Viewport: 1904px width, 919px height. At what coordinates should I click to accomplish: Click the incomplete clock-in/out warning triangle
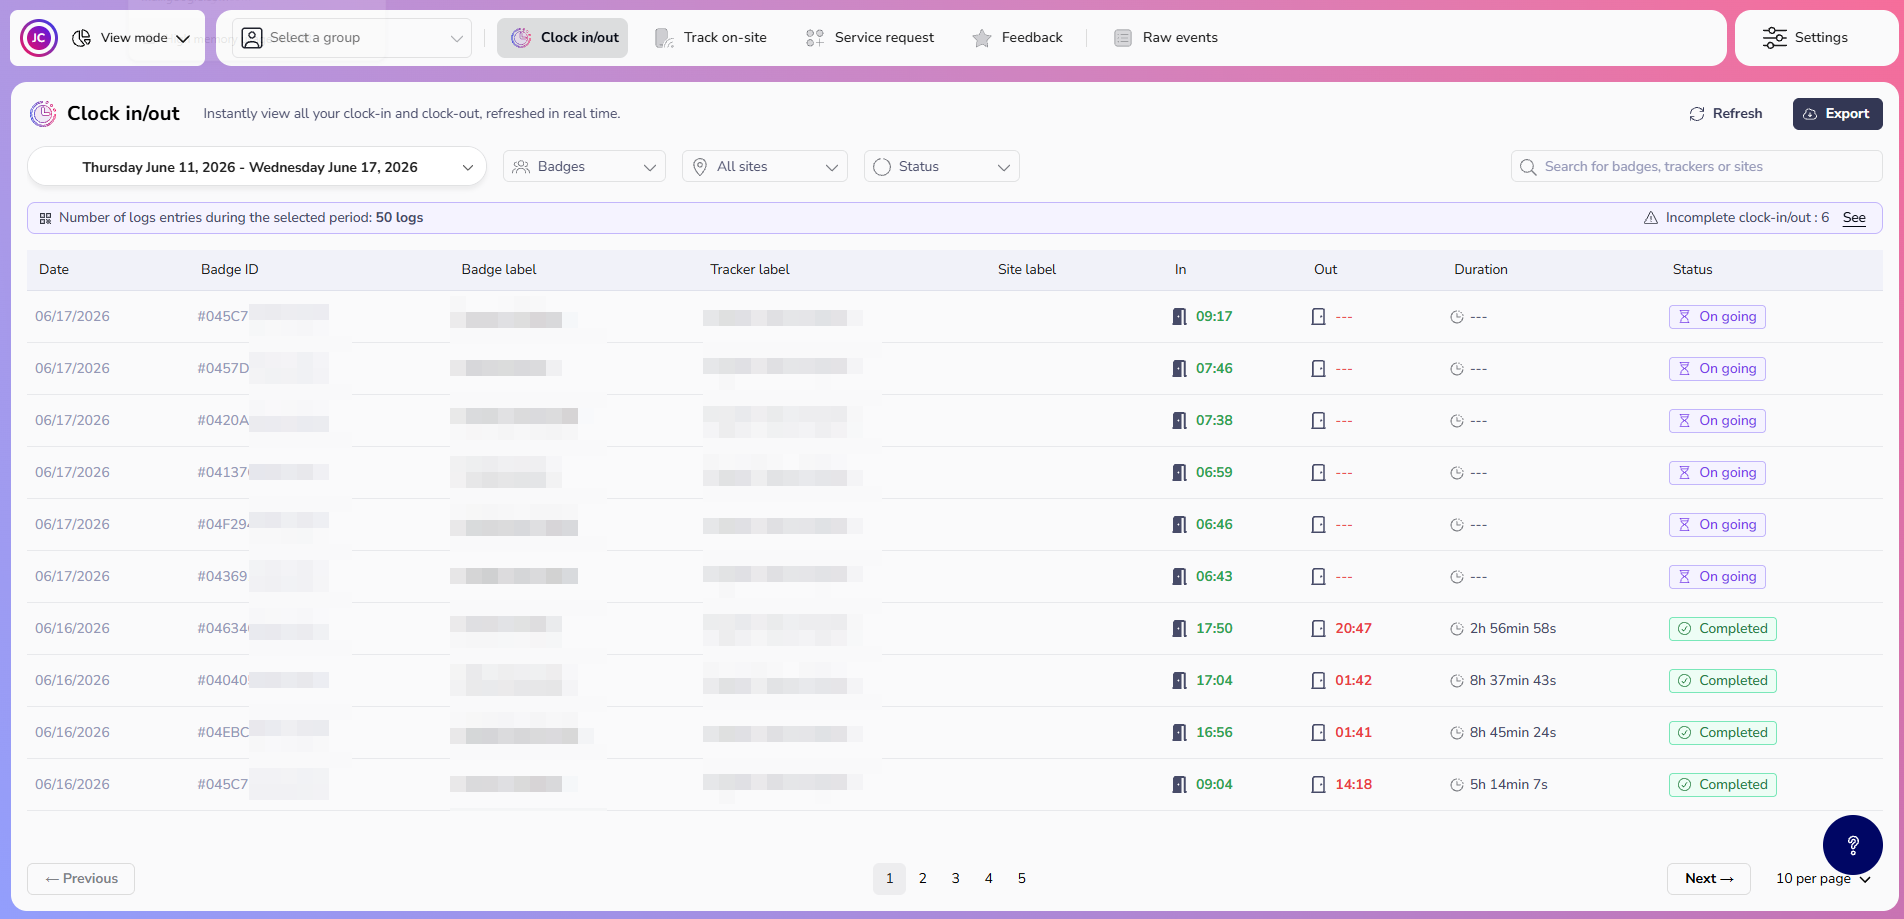click(1651, 218)
